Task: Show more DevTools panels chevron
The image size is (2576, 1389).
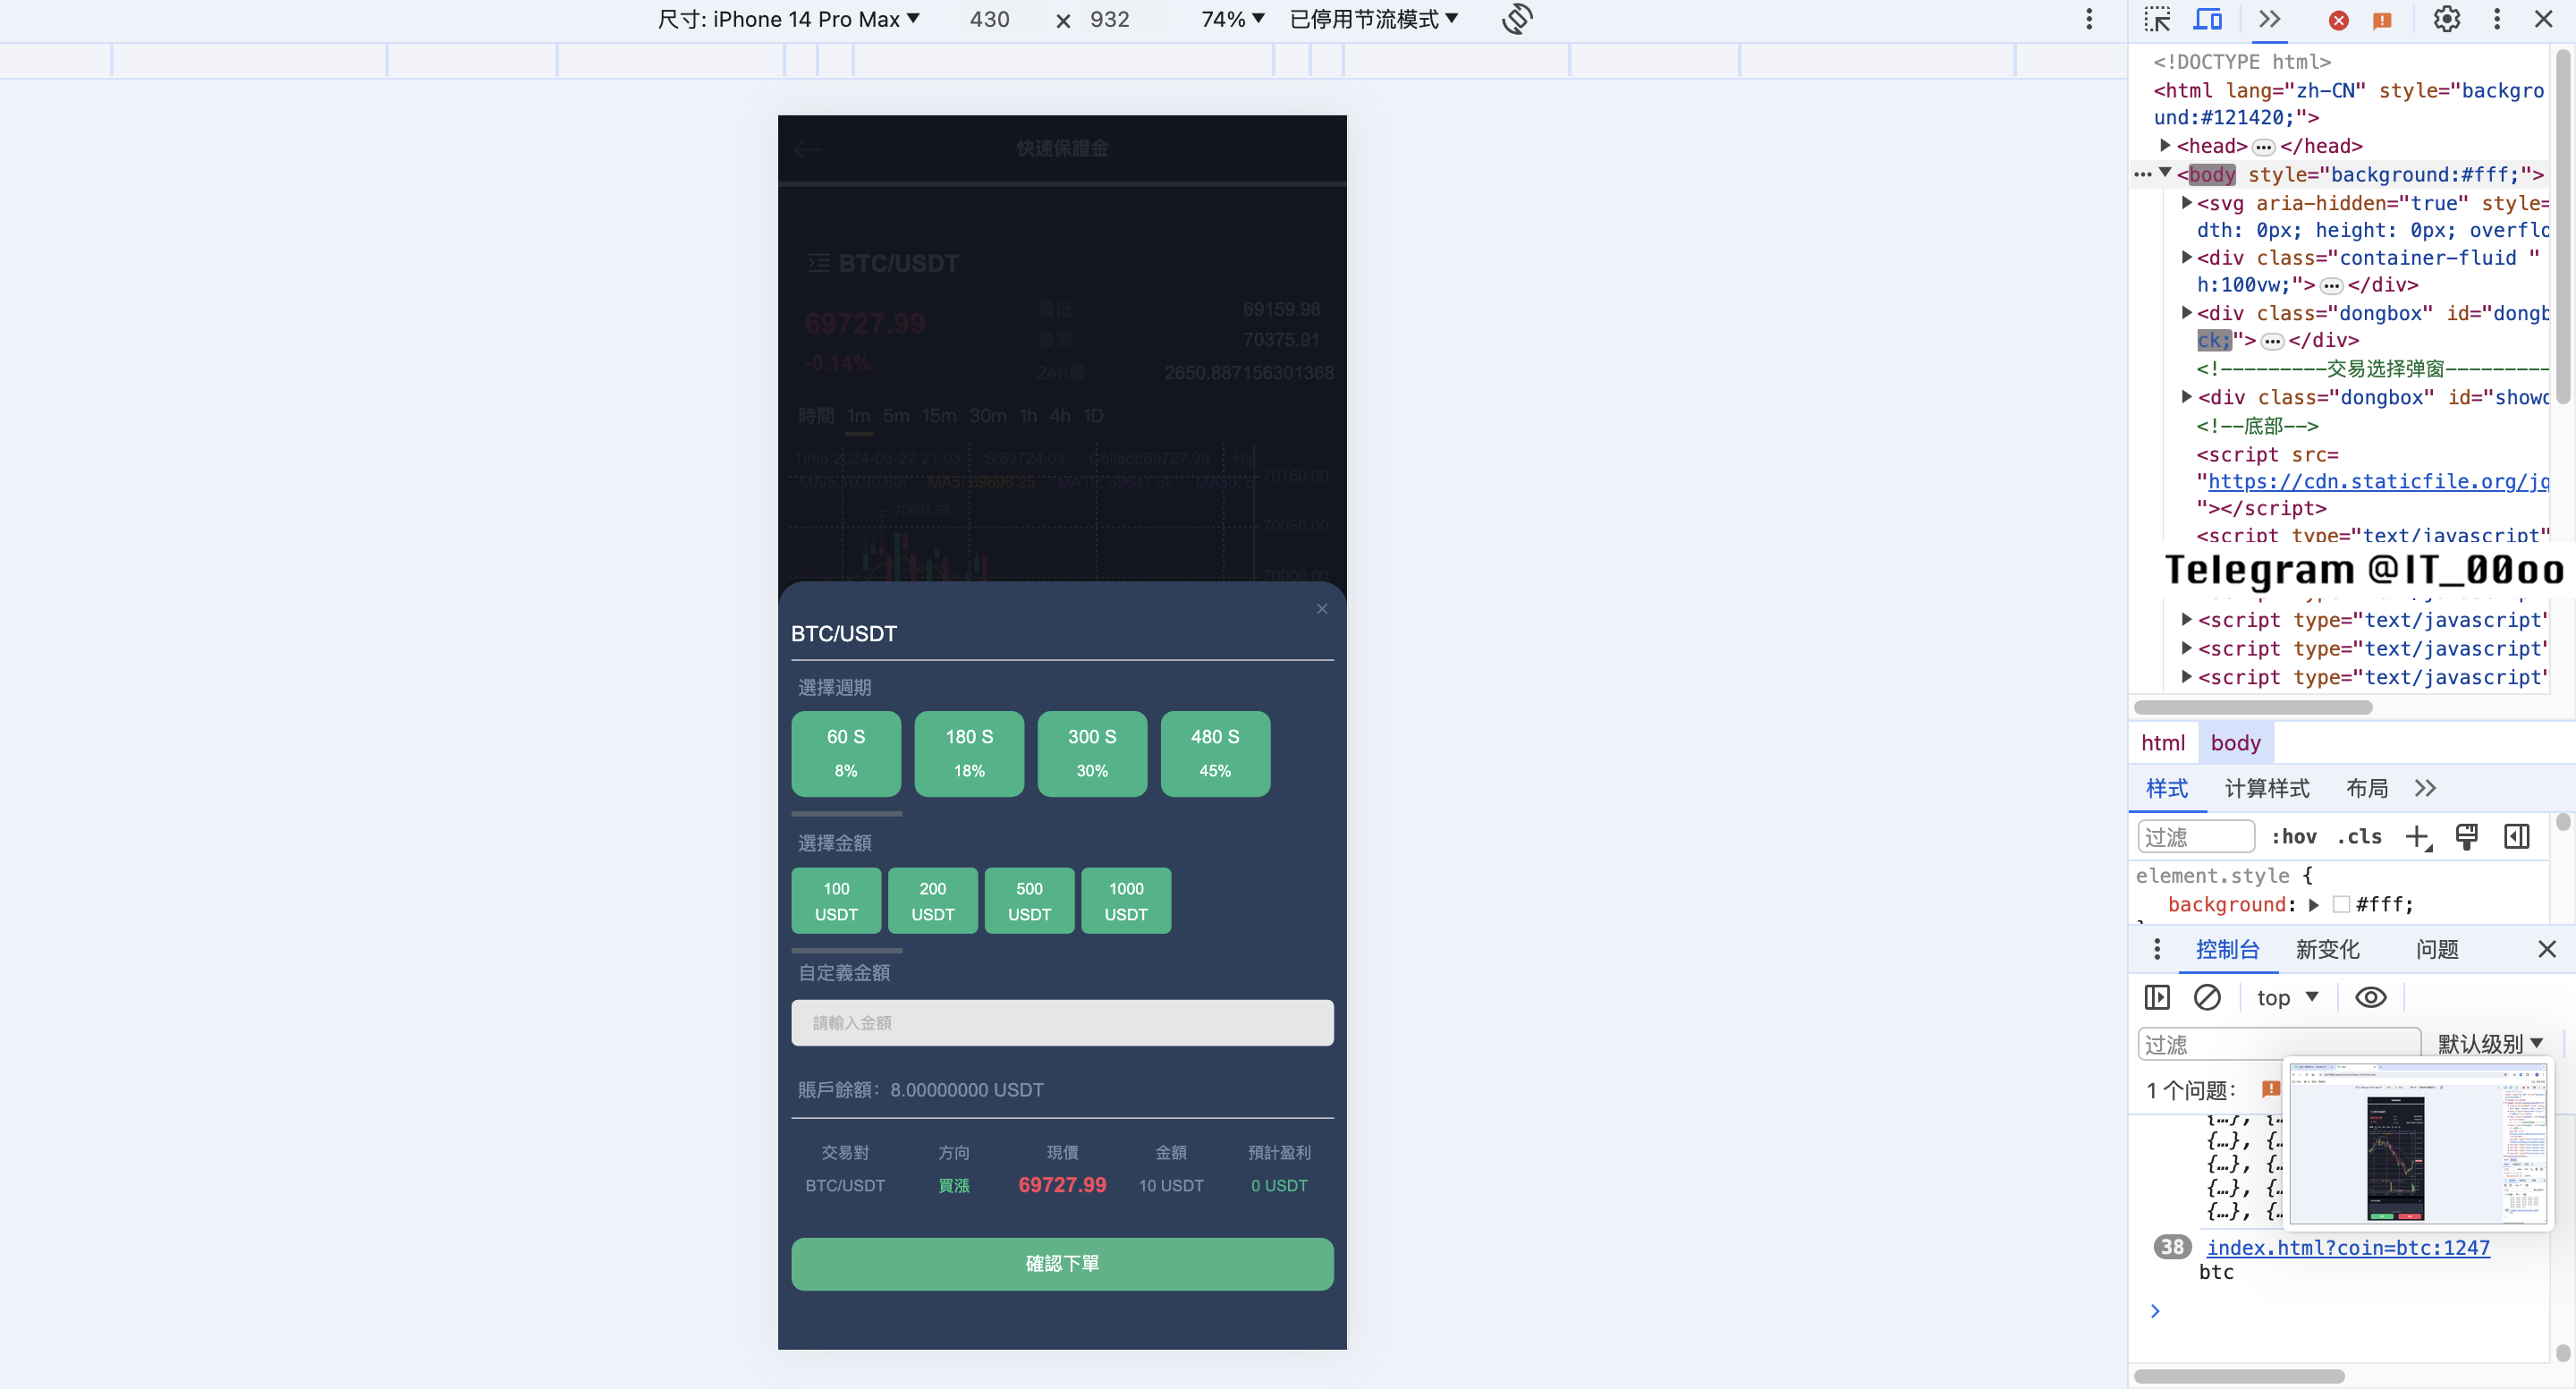Action: [x=2270, y=19]
